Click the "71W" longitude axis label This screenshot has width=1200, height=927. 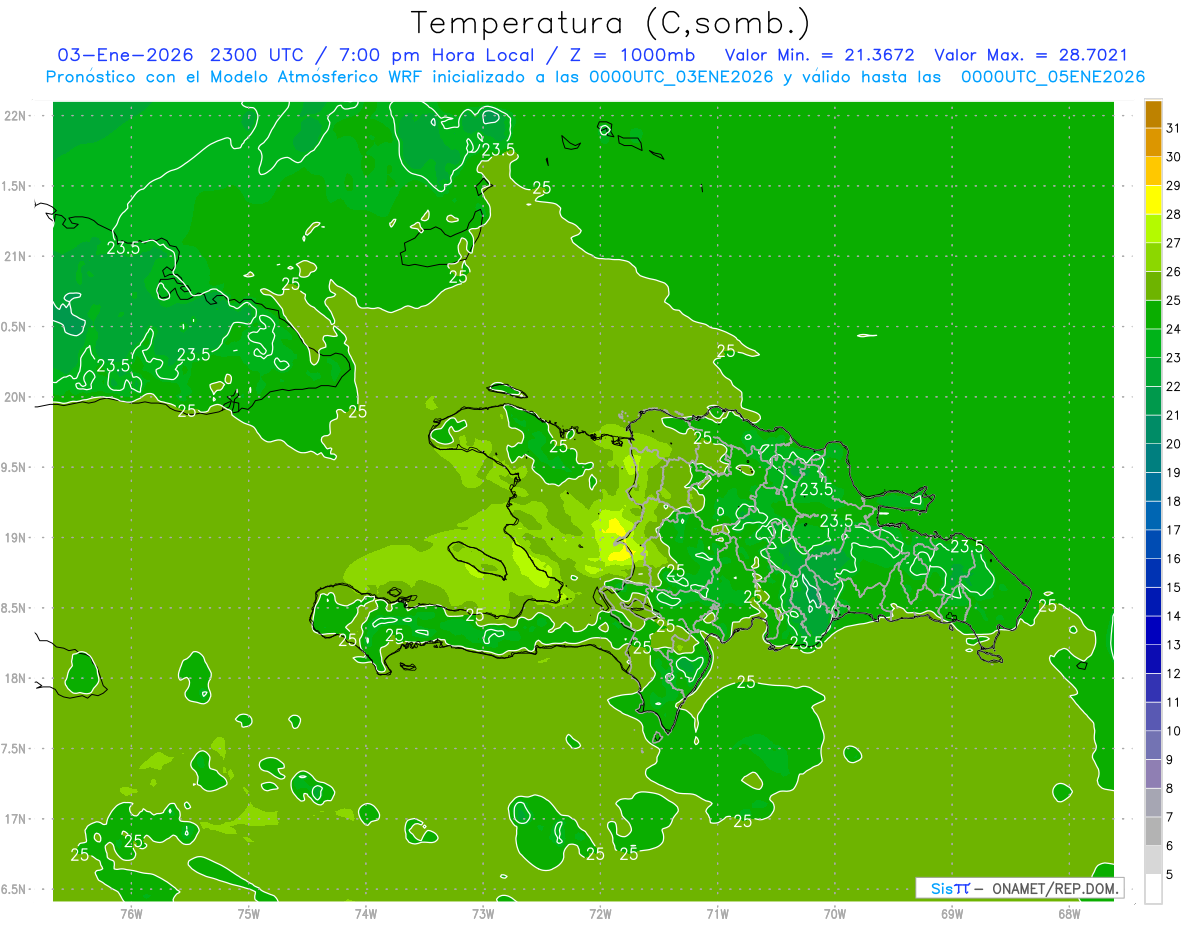[x=717, y=913]
